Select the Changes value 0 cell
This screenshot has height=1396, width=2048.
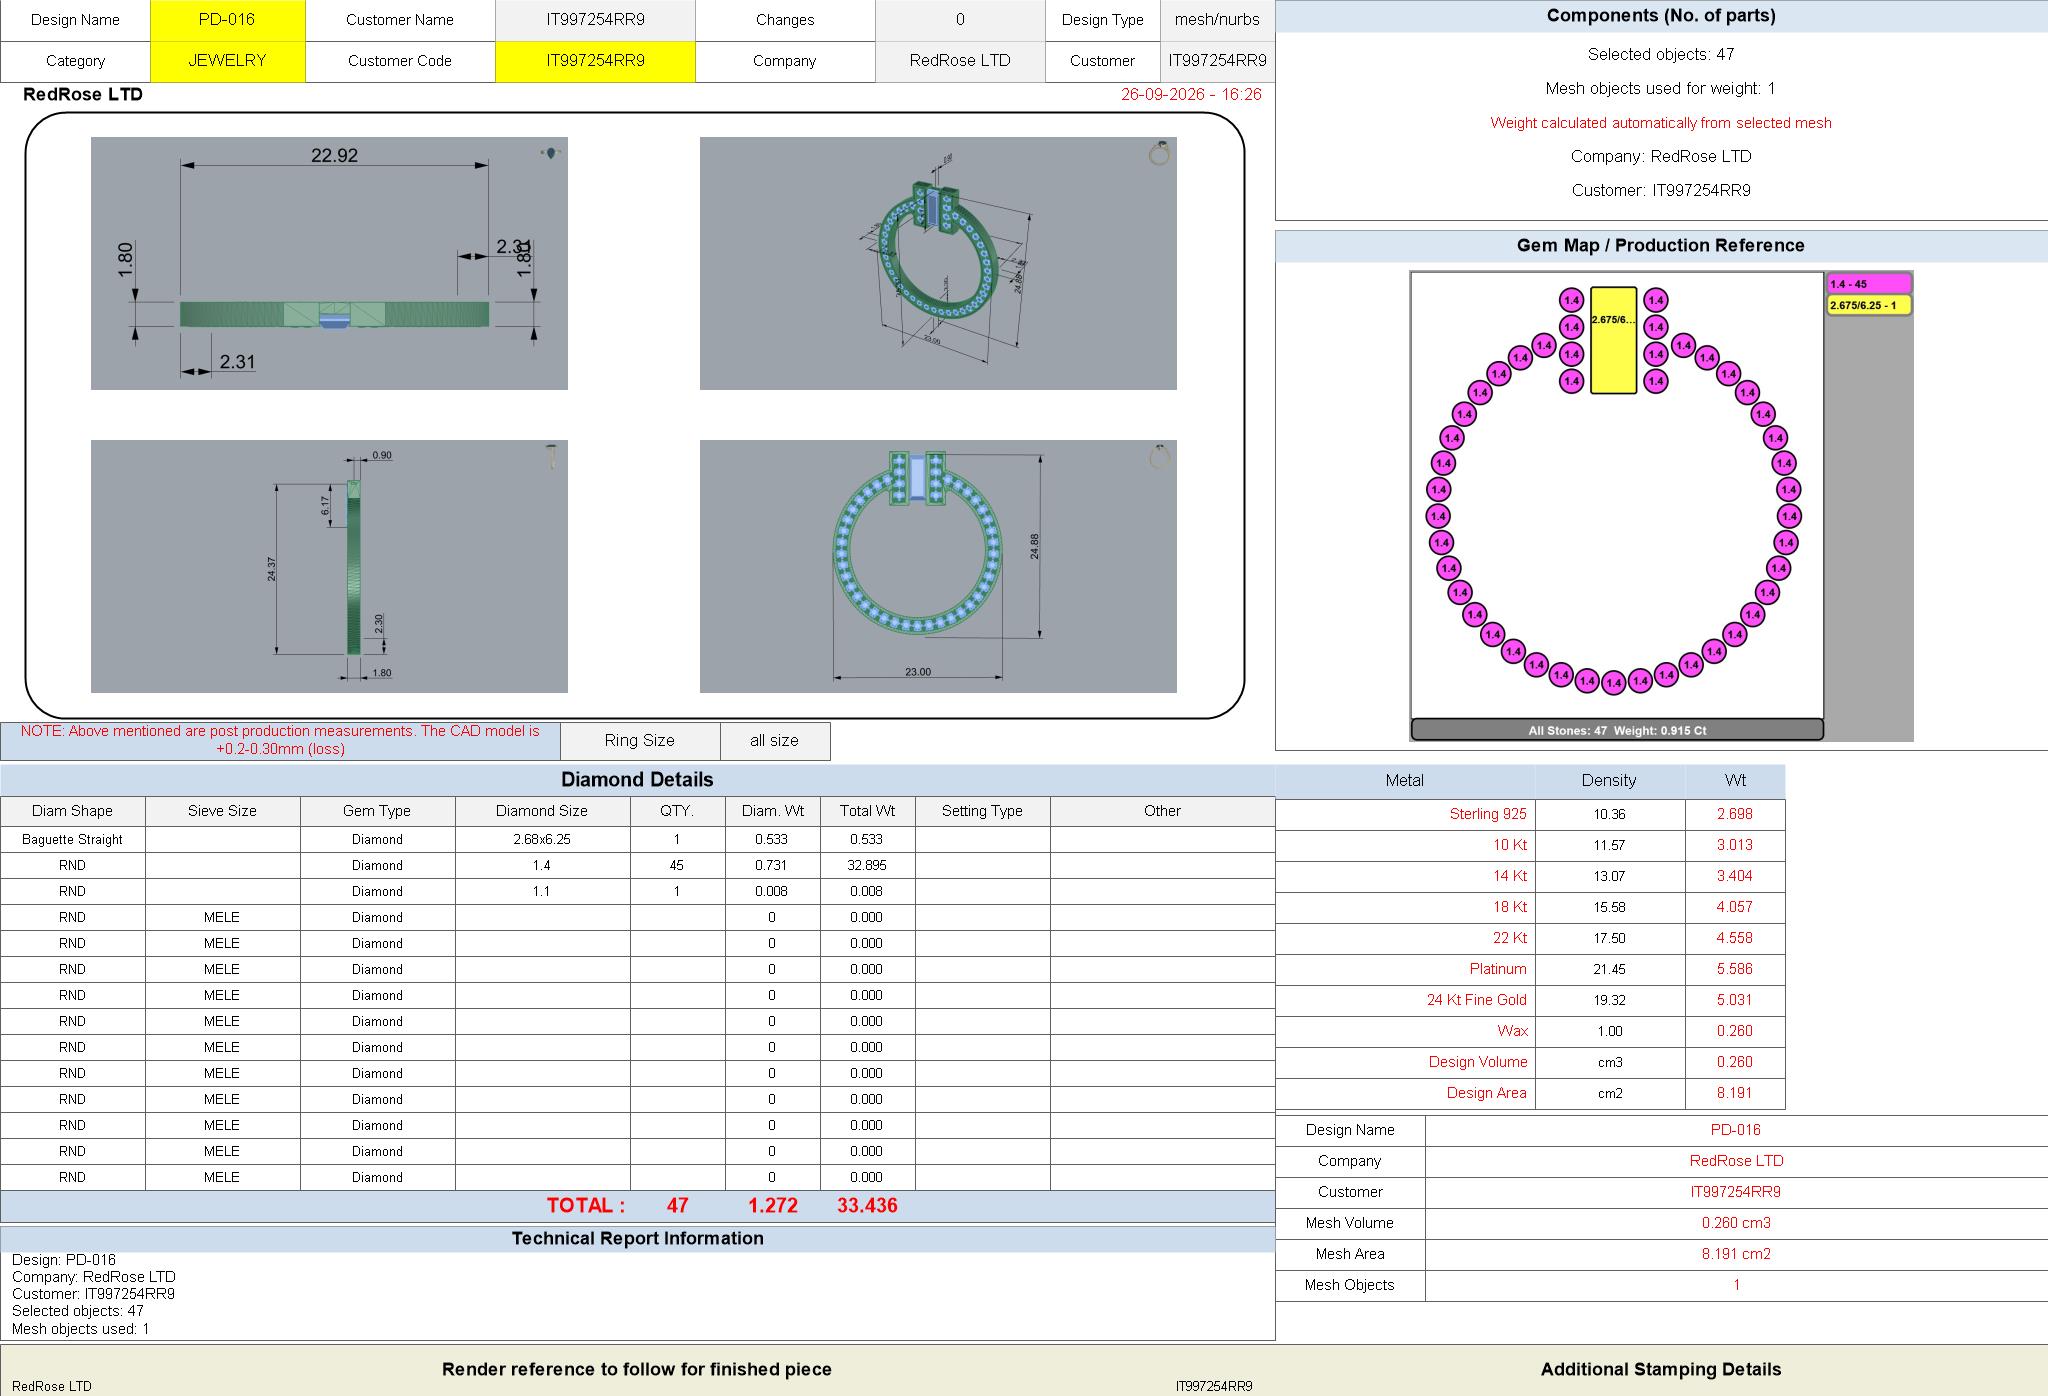pos(960,20)
